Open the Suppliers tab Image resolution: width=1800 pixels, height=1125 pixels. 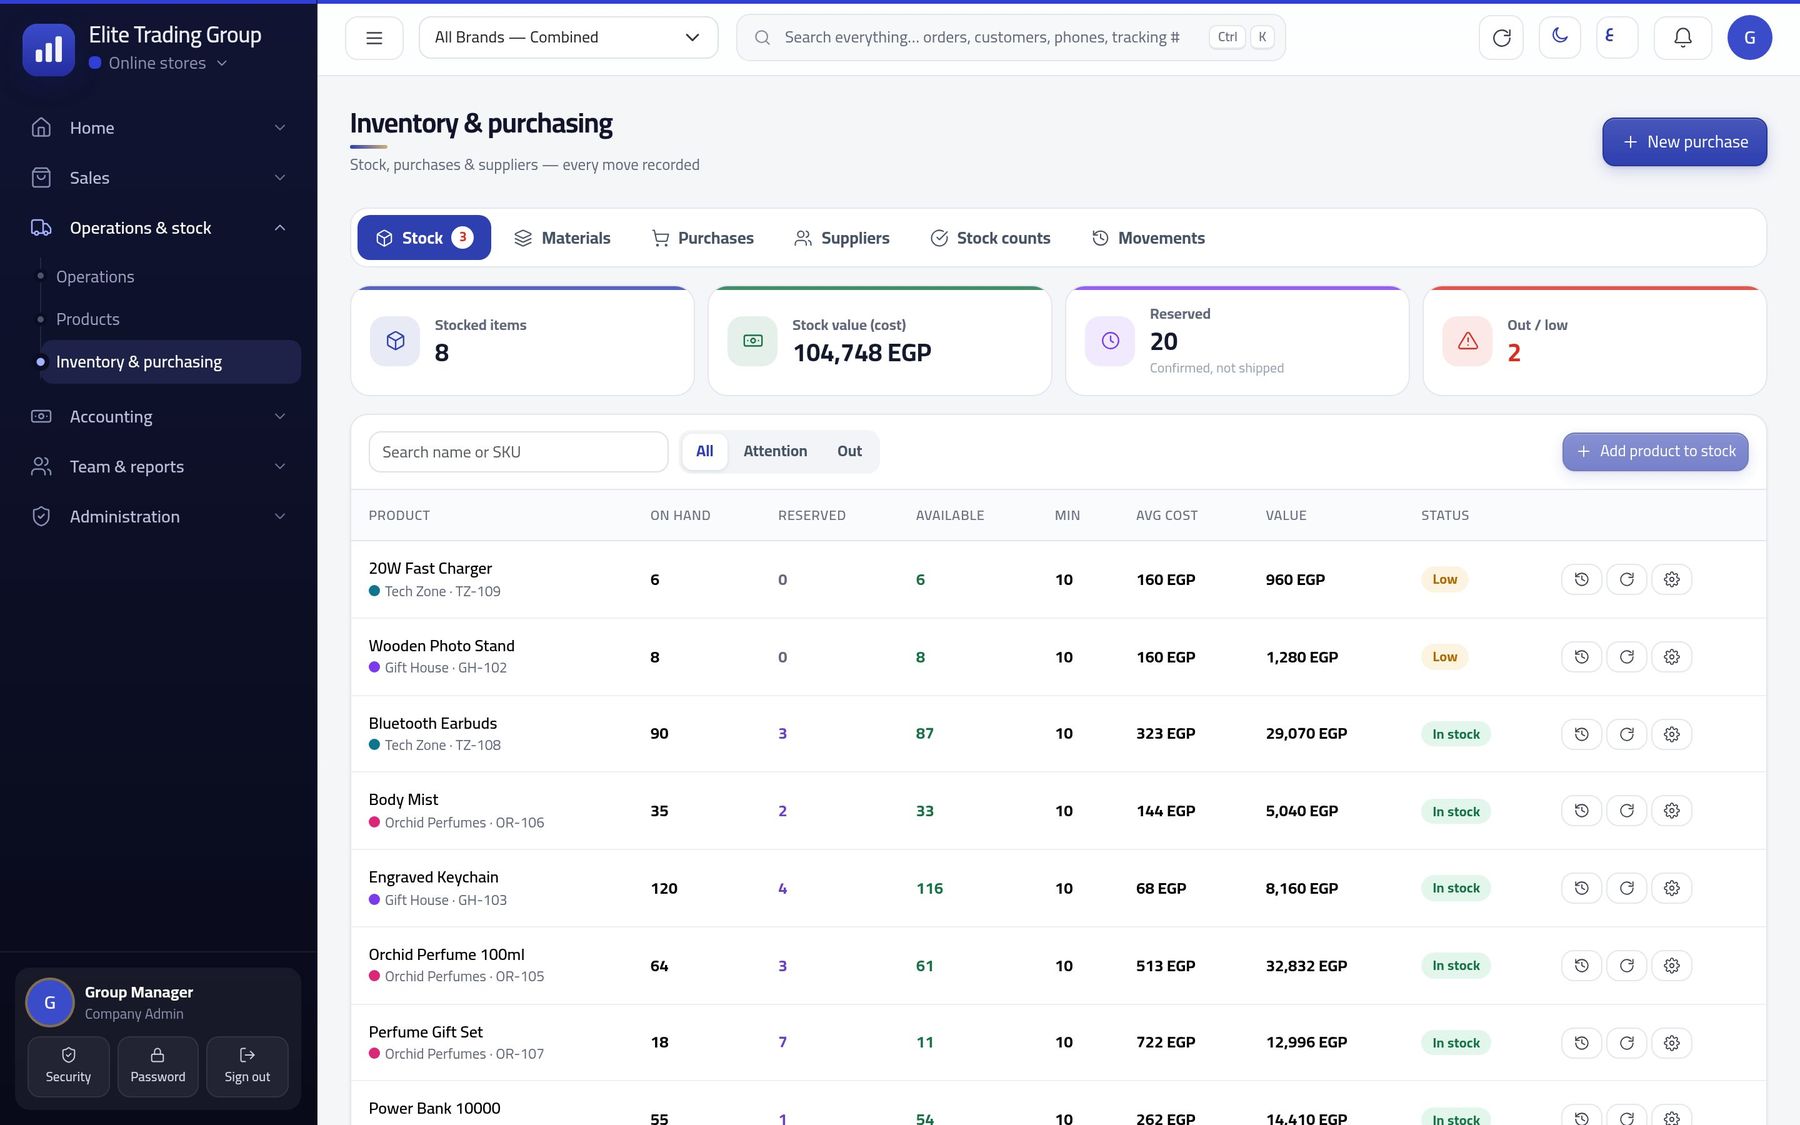(x=841, y=238)
